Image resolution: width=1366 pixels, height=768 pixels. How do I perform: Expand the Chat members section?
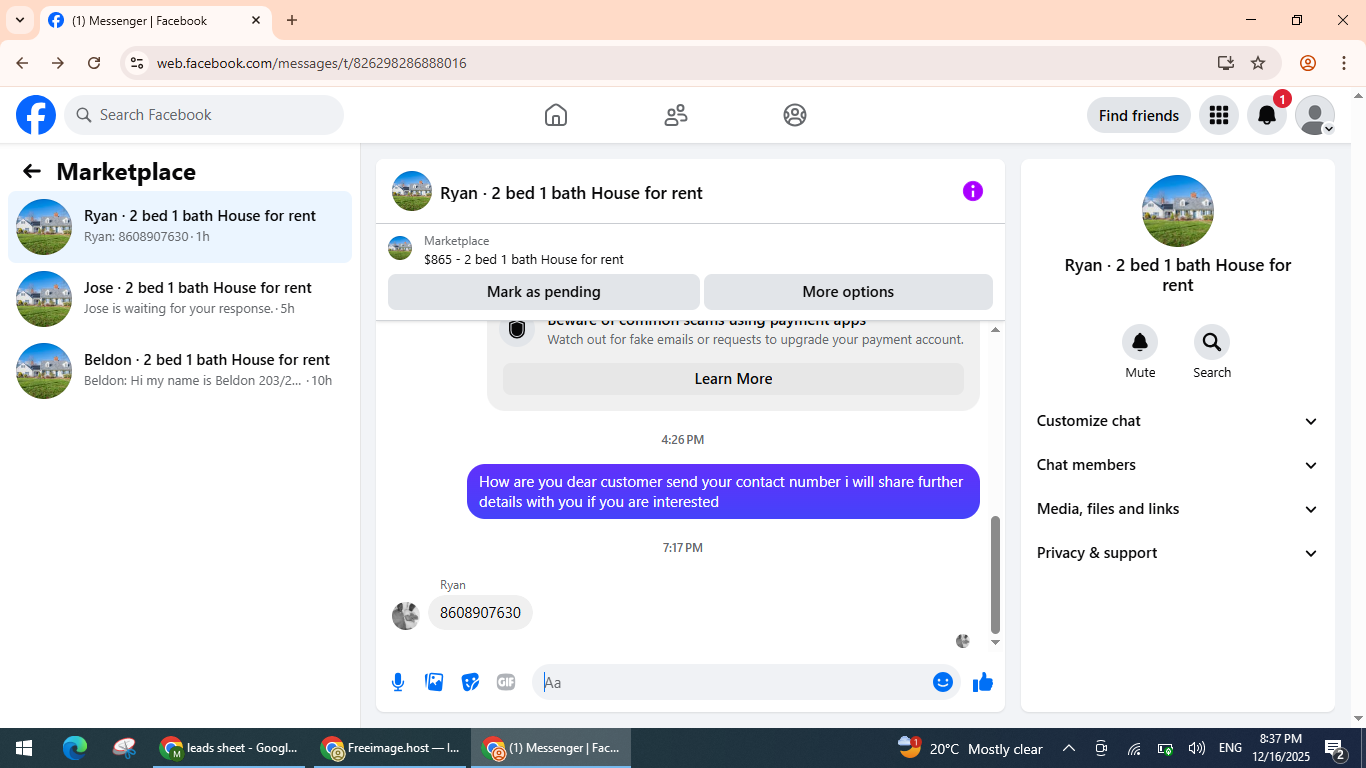(x=1178, y=465)
